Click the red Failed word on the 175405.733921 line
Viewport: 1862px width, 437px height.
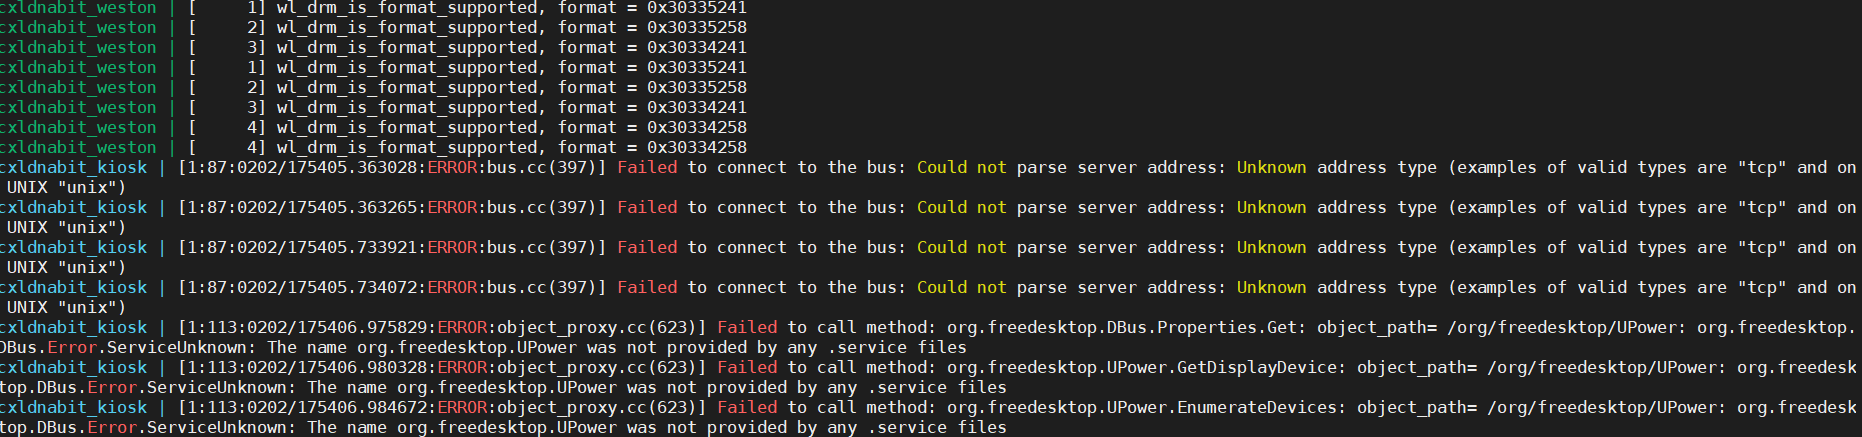(x=647, y=248)
